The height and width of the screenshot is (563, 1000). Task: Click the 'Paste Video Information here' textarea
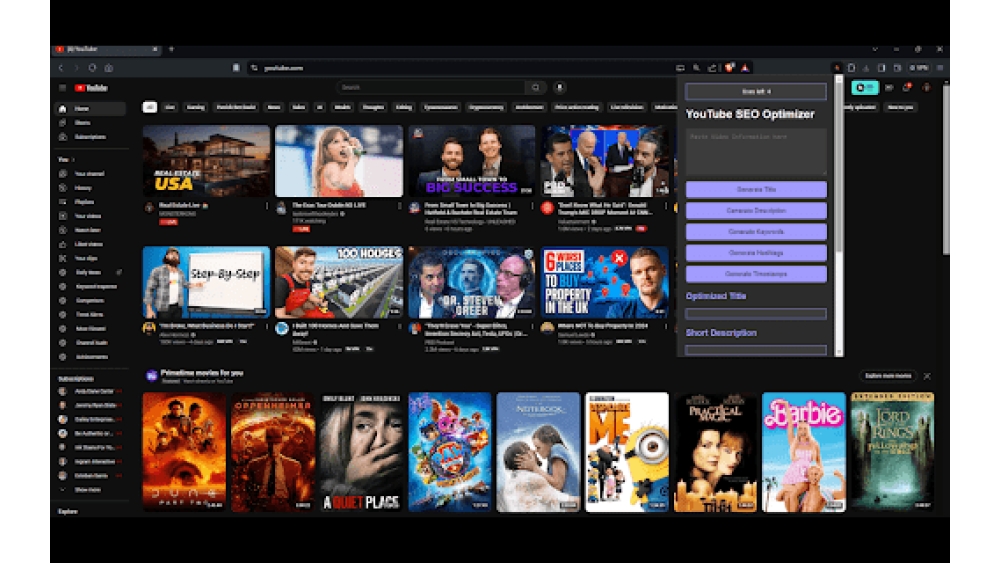[756, 152]
